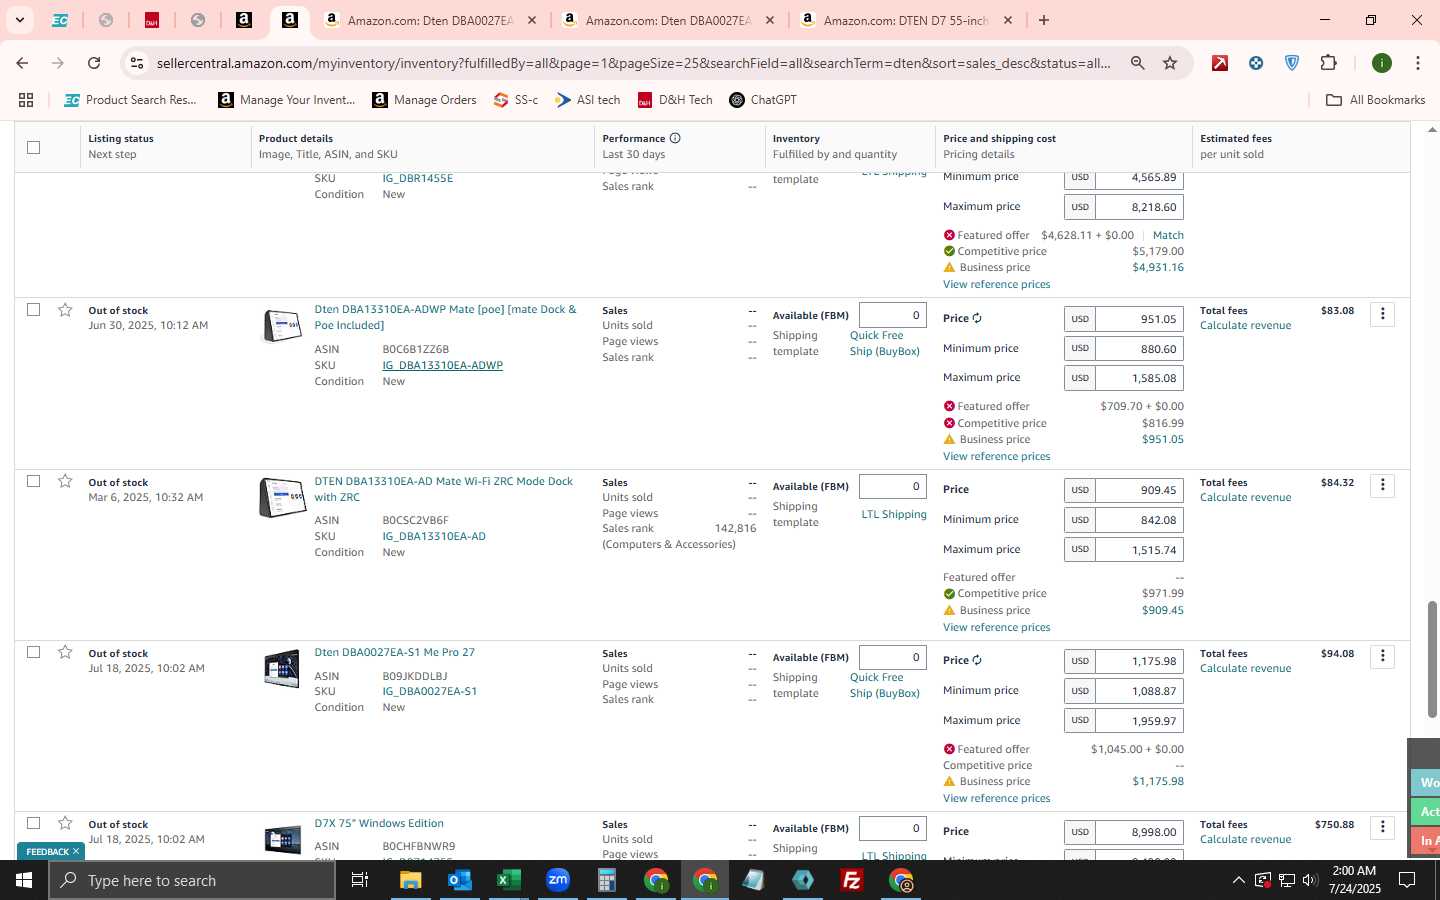Viewport: 1440px width, 900px height.
Task: Check the box for DBA13310EA-ADWP row
Action: [33, 310]
